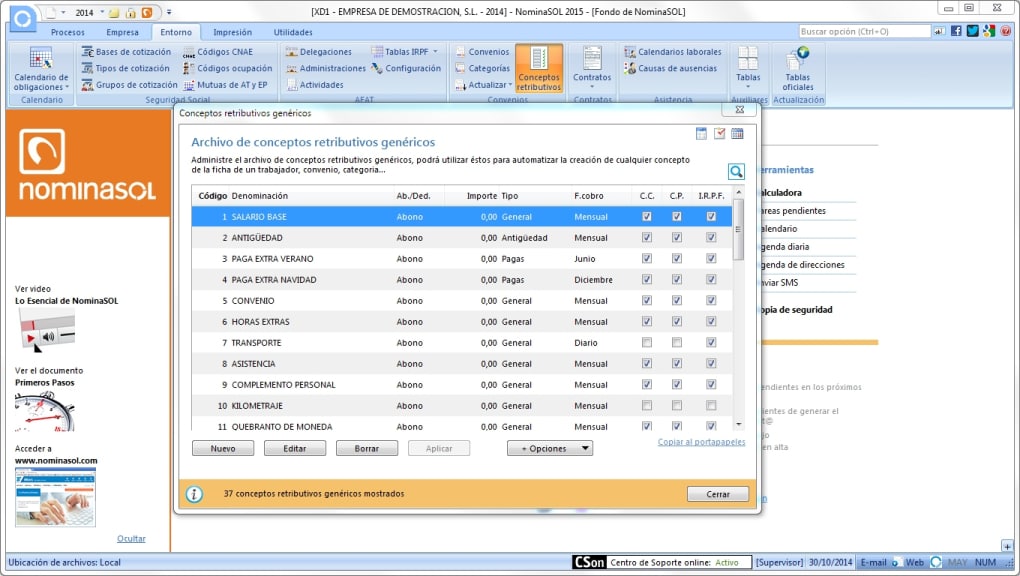Switch to the Utilidades ribbon tab
This screenshot has width=1020, height=576.
293,32
